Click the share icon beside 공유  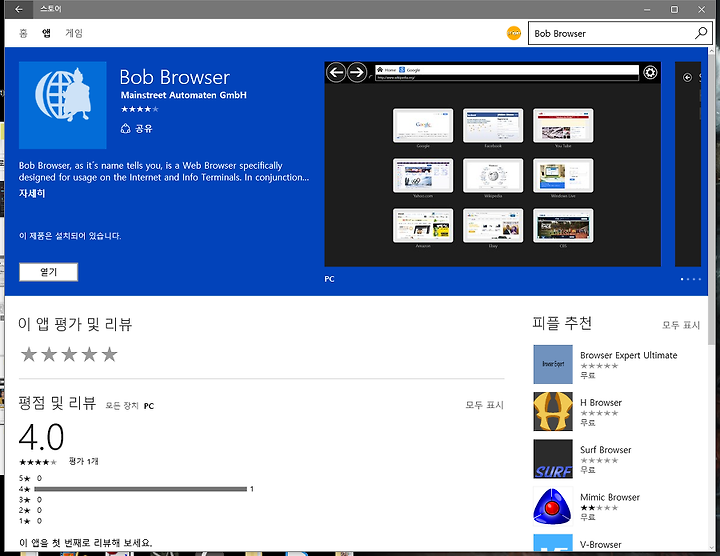(125, 129)
